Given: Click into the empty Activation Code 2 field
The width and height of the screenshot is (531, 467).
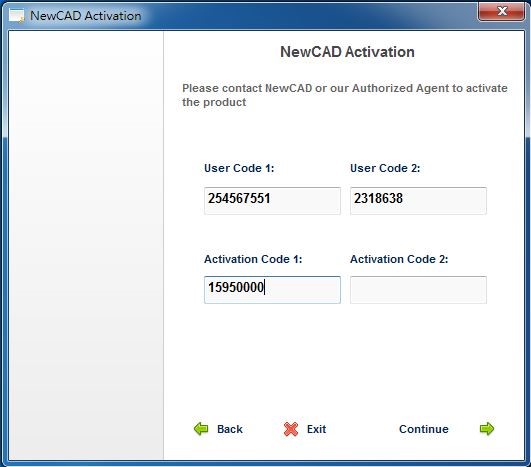Looking at the screenshot, I should point(419,290).
